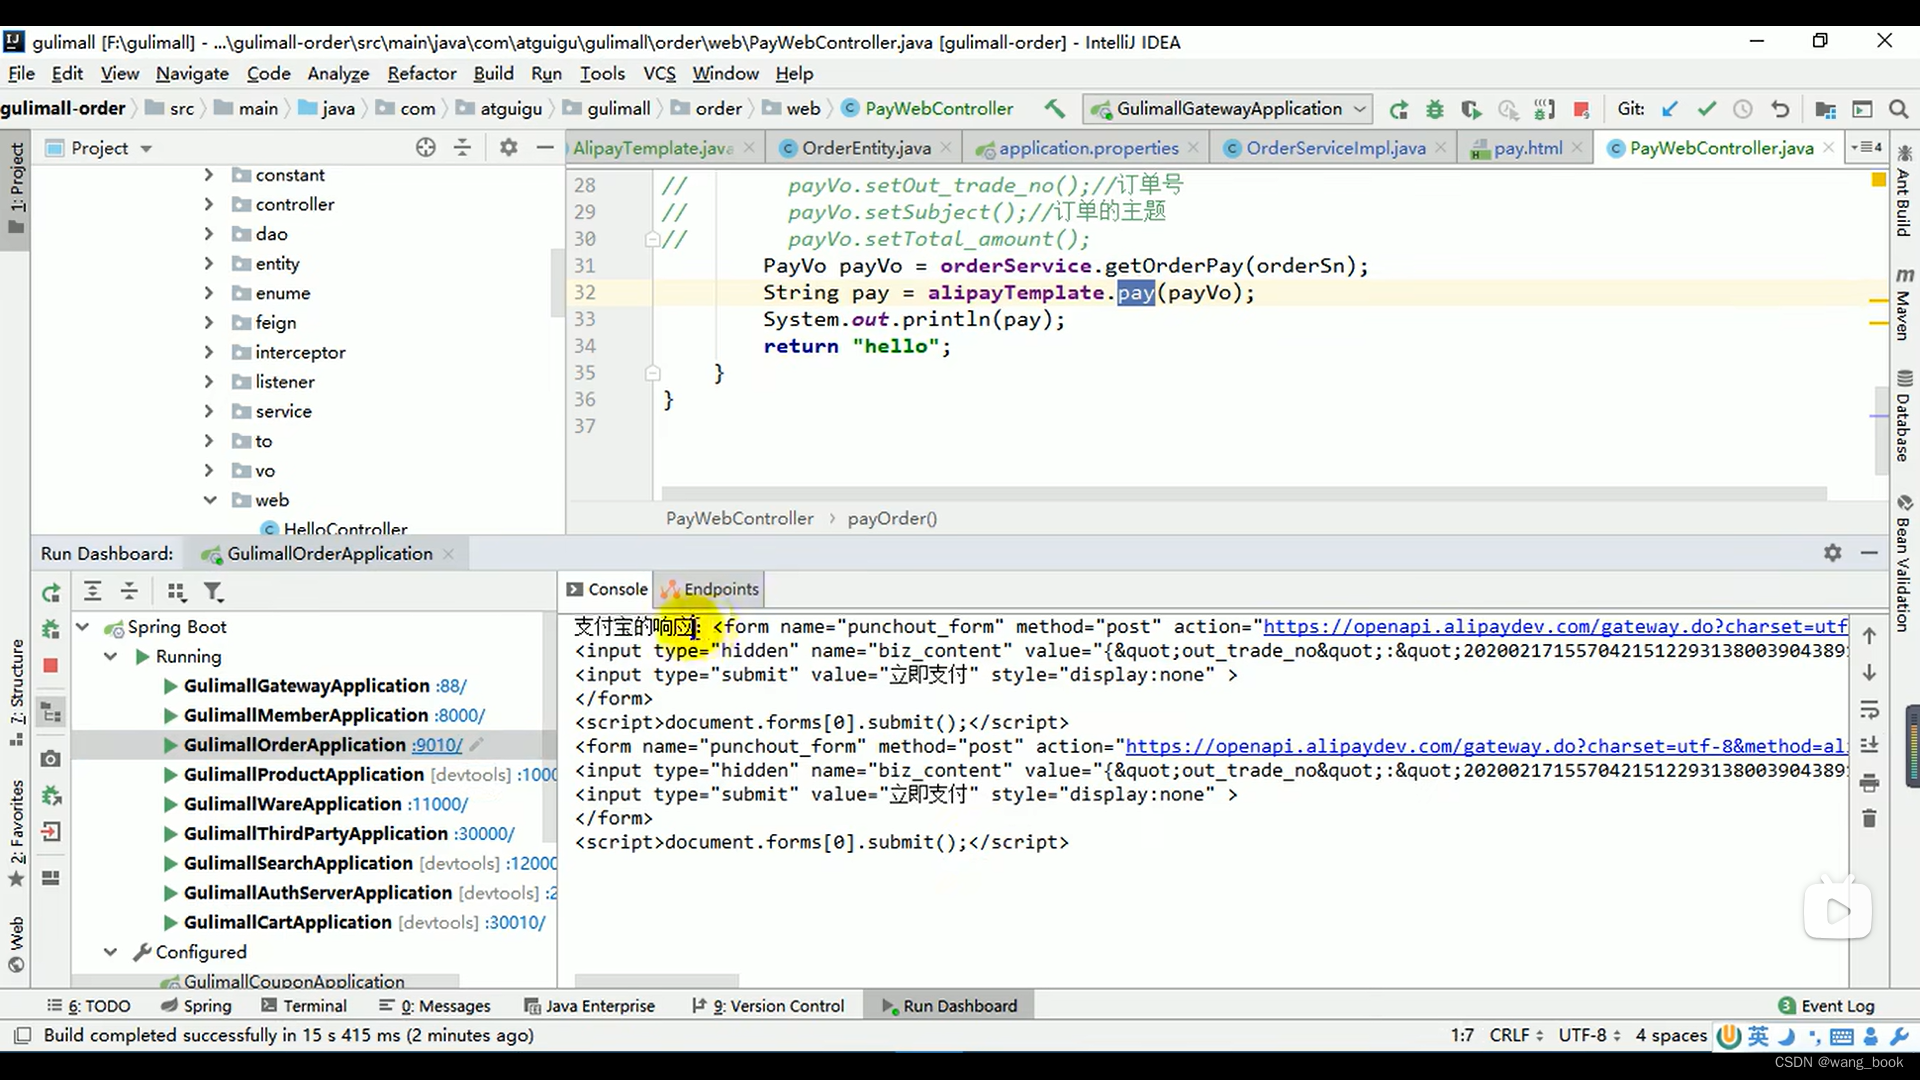The image size is (1920, 1080).
Task: Hide the Project panel with minus icon
Action: [x=545, y=148]
